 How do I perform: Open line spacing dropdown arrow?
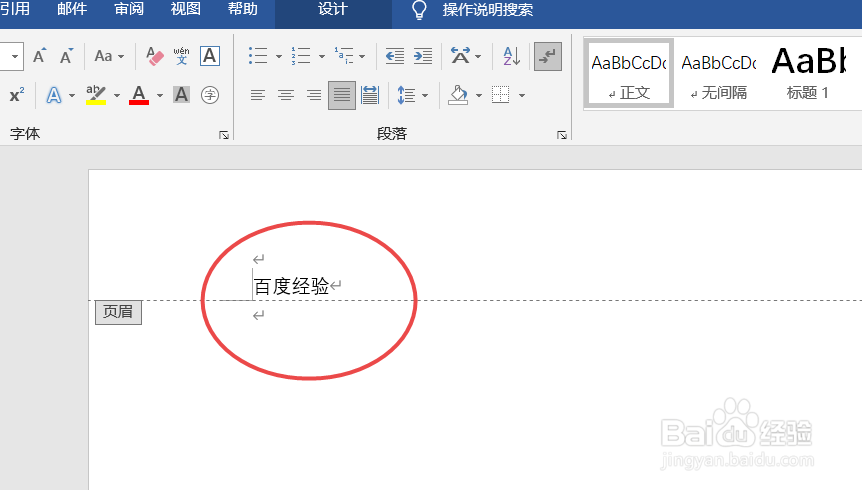425,96
